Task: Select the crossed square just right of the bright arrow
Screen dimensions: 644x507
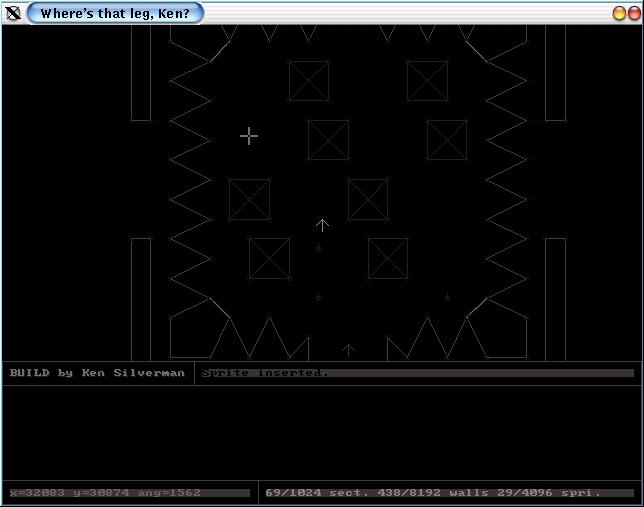Action: pos(368,200)
